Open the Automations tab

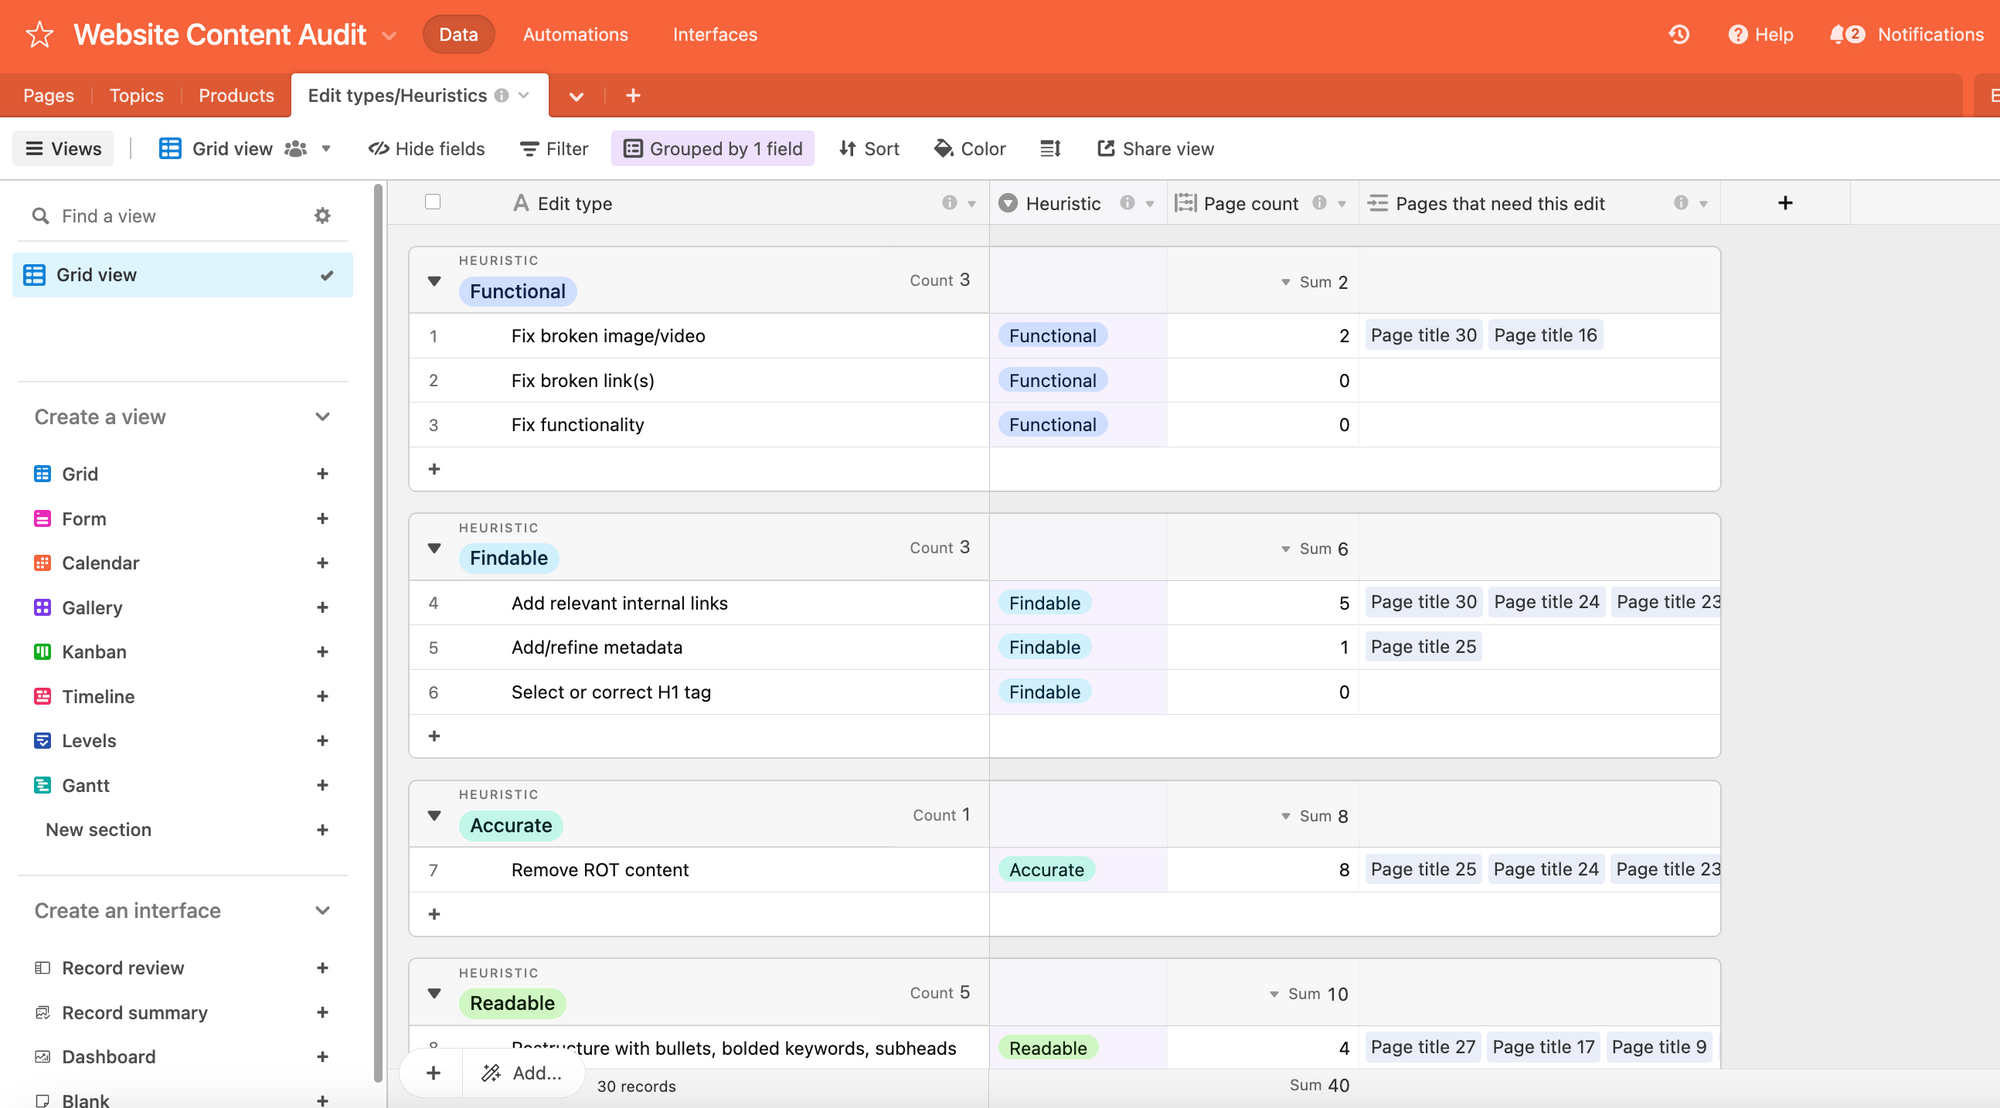576,35
